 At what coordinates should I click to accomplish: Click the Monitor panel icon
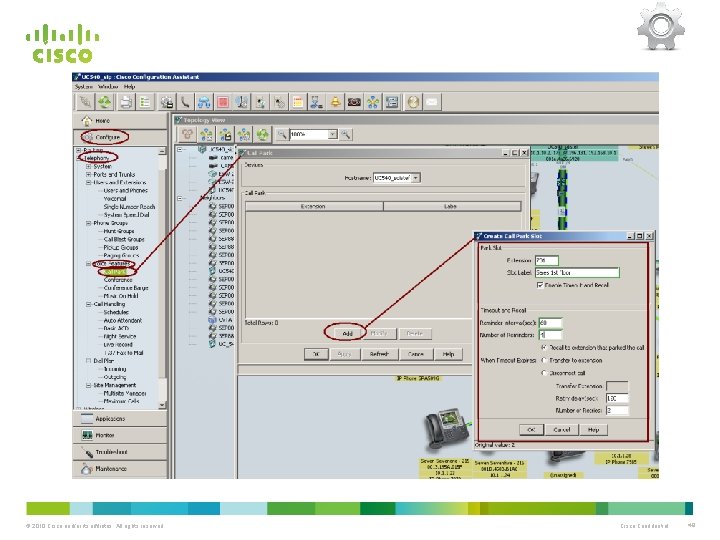[87, 435]
